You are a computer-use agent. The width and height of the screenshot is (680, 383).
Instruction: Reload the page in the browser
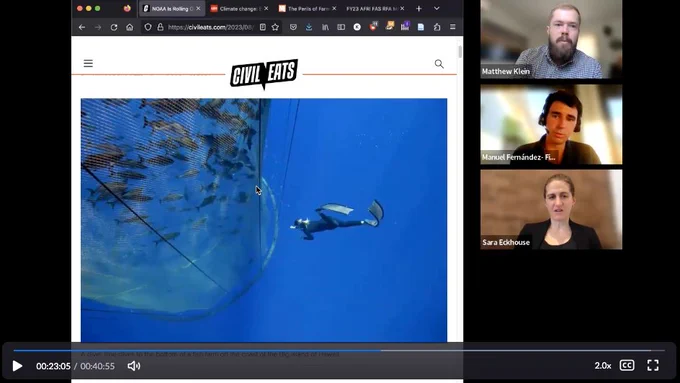(114, 27)
